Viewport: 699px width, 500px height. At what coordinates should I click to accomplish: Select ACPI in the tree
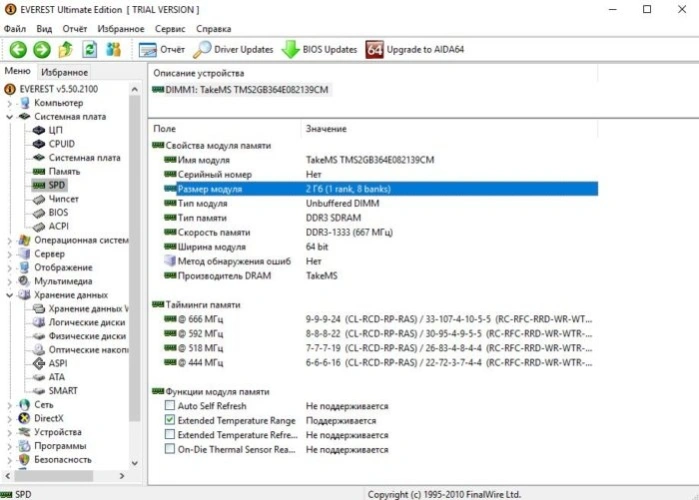pyautogui.click(x=58, y=226)
